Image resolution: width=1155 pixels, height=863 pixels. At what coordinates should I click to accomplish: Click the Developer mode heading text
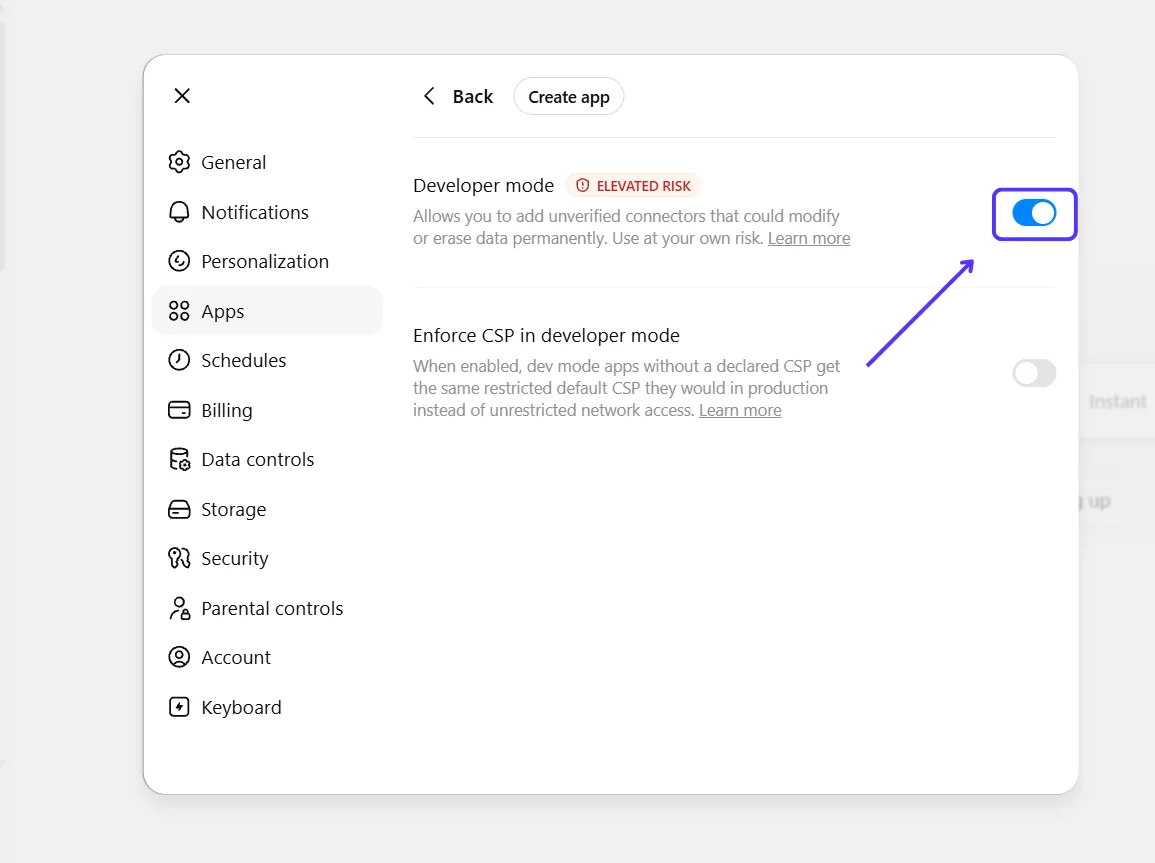pyautogui.click(x=483, y=186)
